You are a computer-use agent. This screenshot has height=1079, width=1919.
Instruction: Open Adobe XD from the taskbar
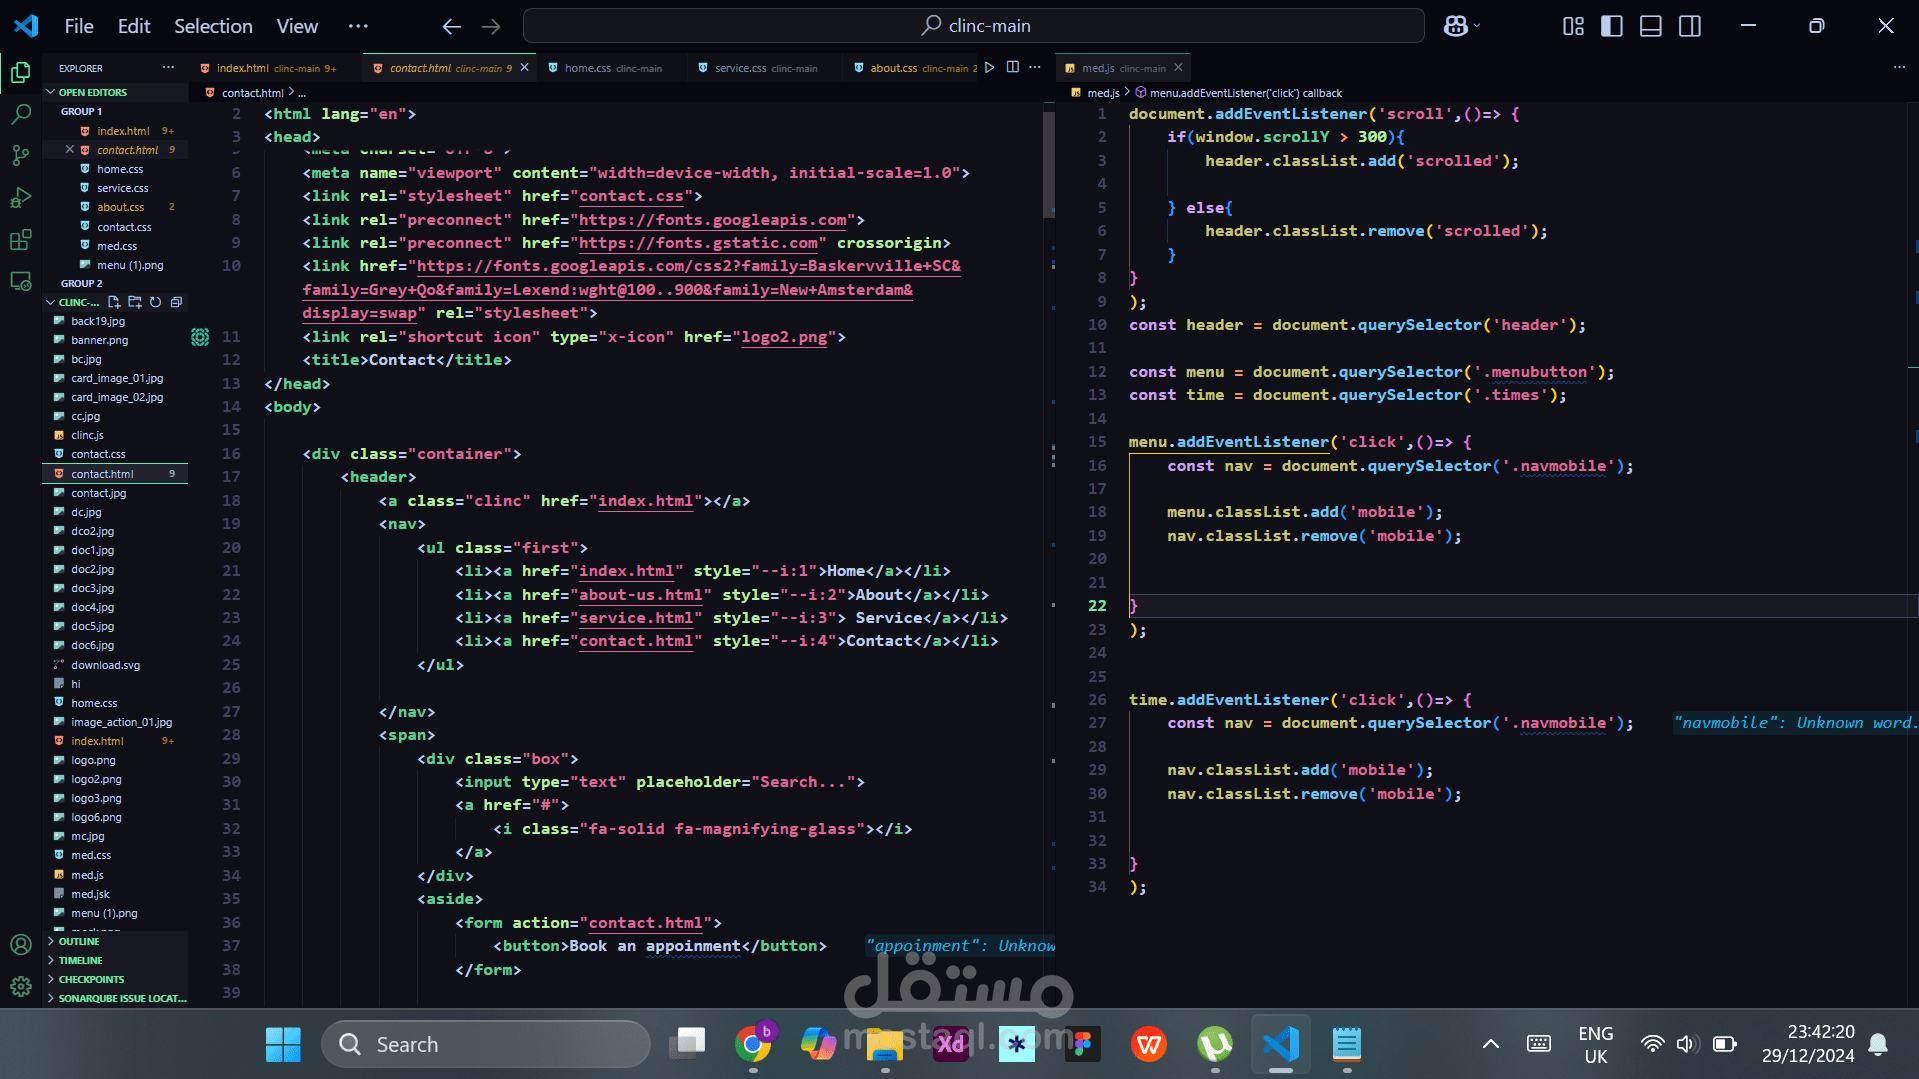click(951, 1044)
